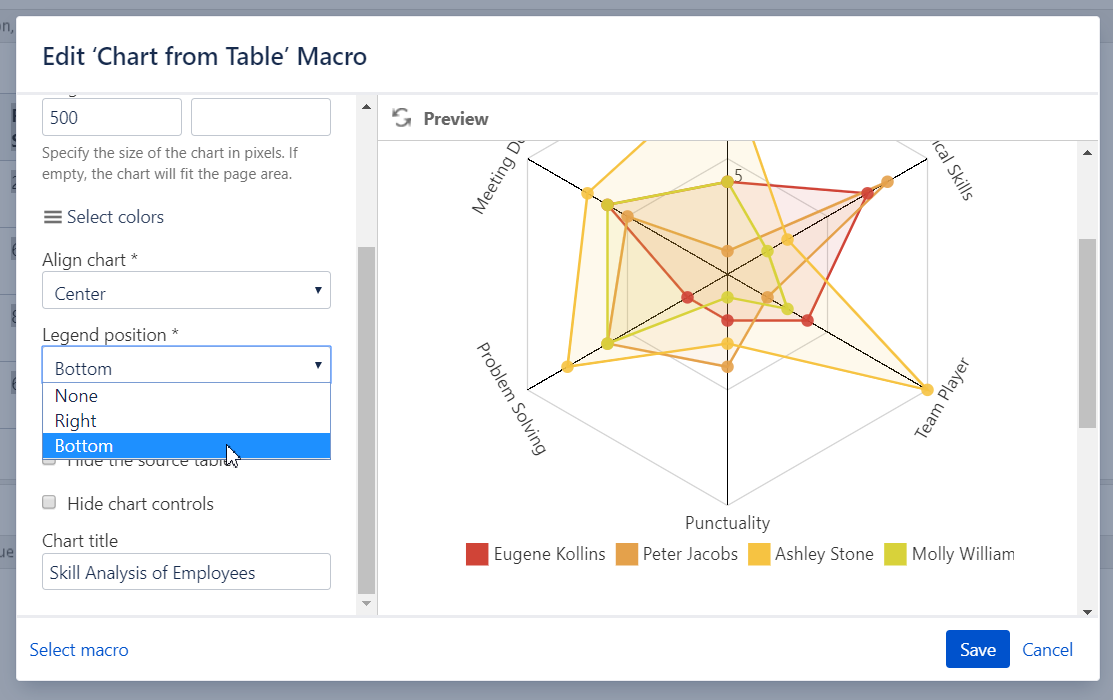1113x700 pixels.
Task: Click the Preview refresh icon
Action: point(401,118)
